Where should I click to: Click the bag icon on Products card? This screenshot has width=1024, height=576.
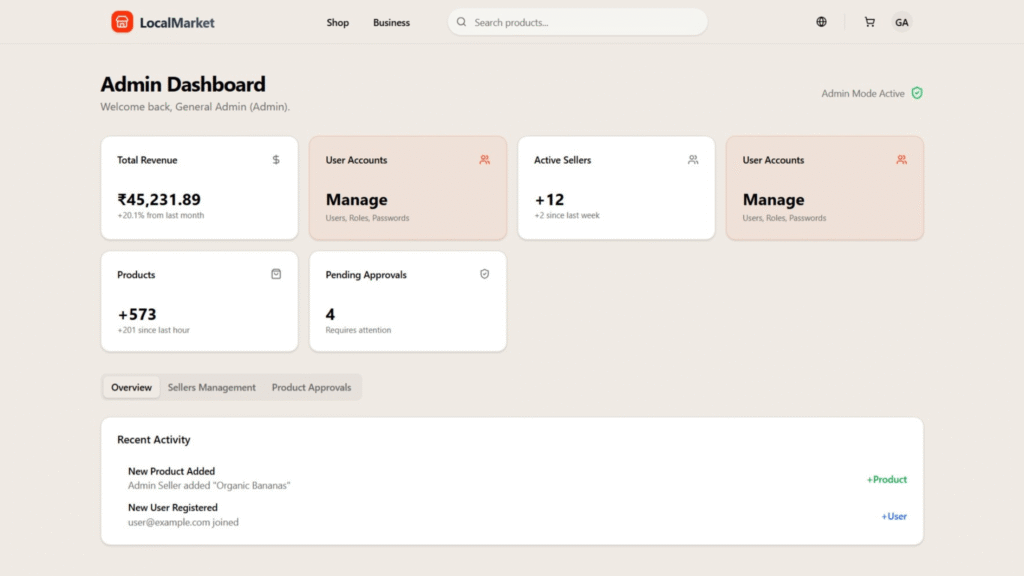tap(276, 274)
